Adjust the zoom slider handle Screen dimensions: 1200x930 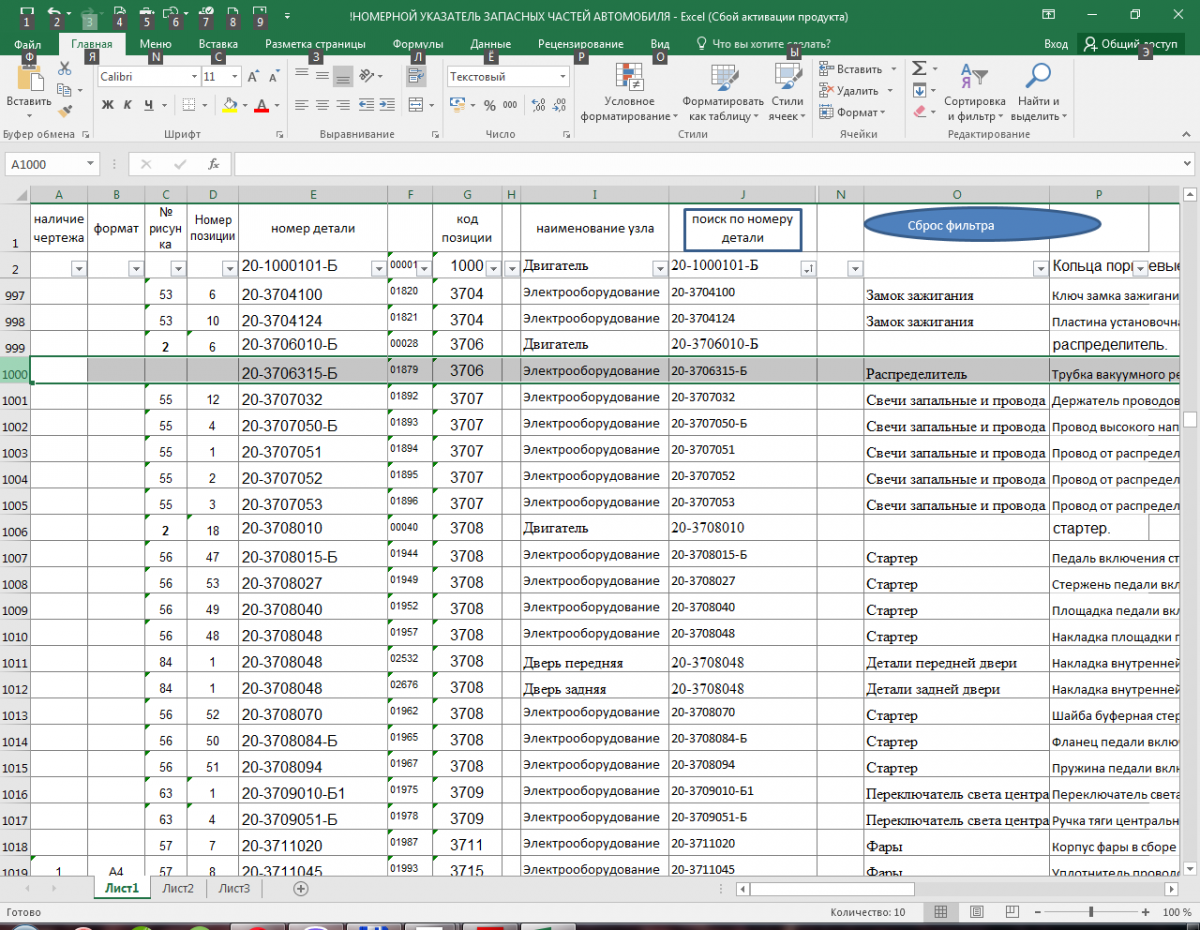click(x=1091, y=912)
